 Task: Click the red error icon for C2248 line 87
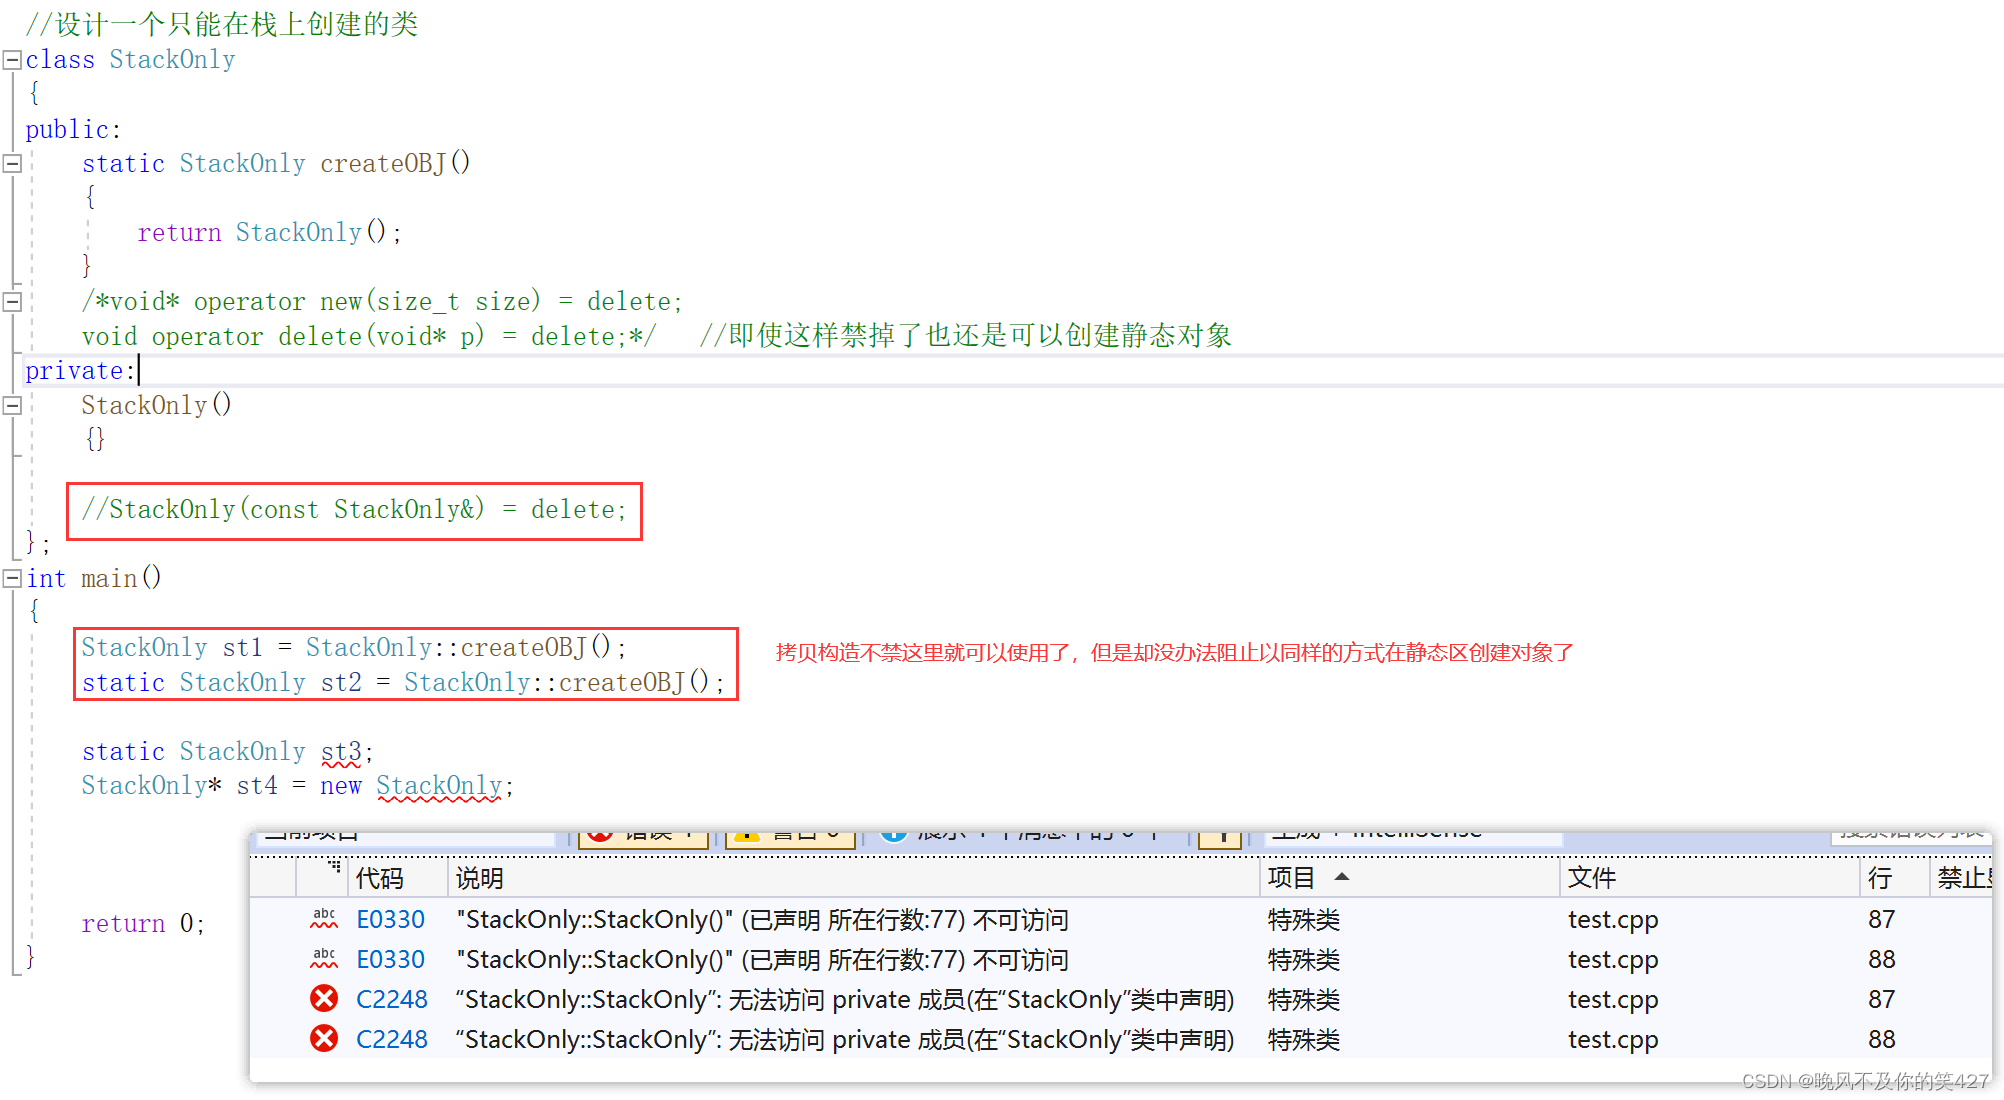(323, 999)
